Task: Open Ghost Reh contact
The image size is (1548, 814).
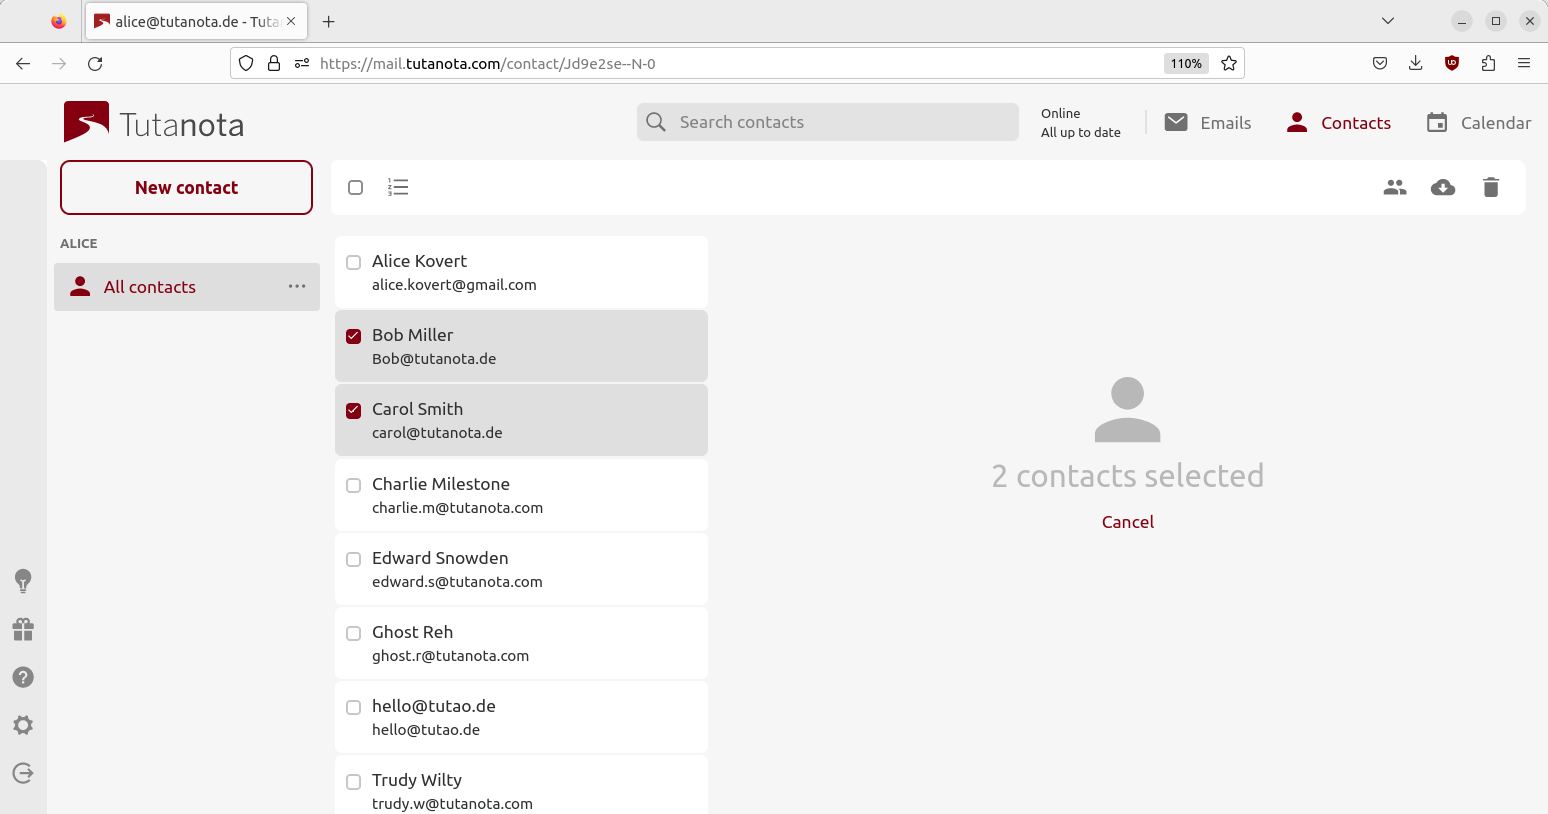Action: point(521,643)
